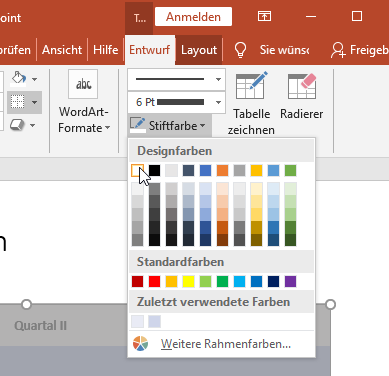
Task: Click the WordArt abc quick styles icon
Action: click(x=83, y=84)
